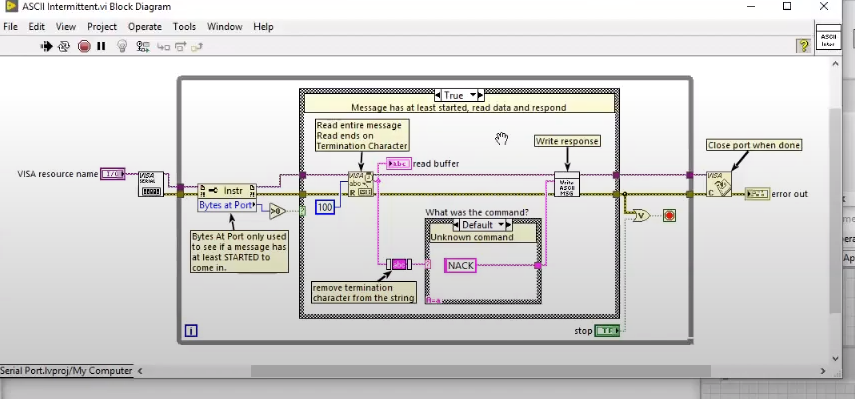The width and height of the screenshot is (855, 399).
Task: Click Run Continuously button
Action: click(64, 46)
